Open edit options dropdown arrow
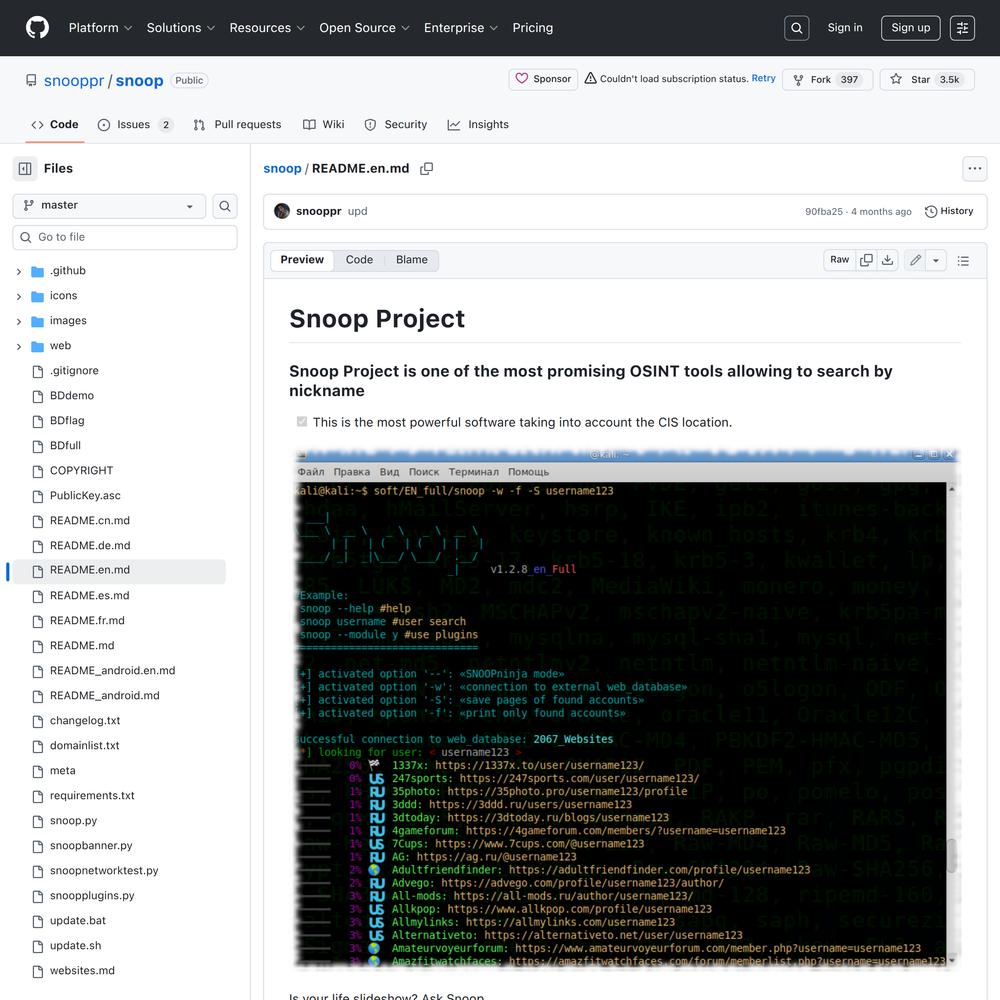This screenshot has width=1000, height=1000. [x=936, y=260]
